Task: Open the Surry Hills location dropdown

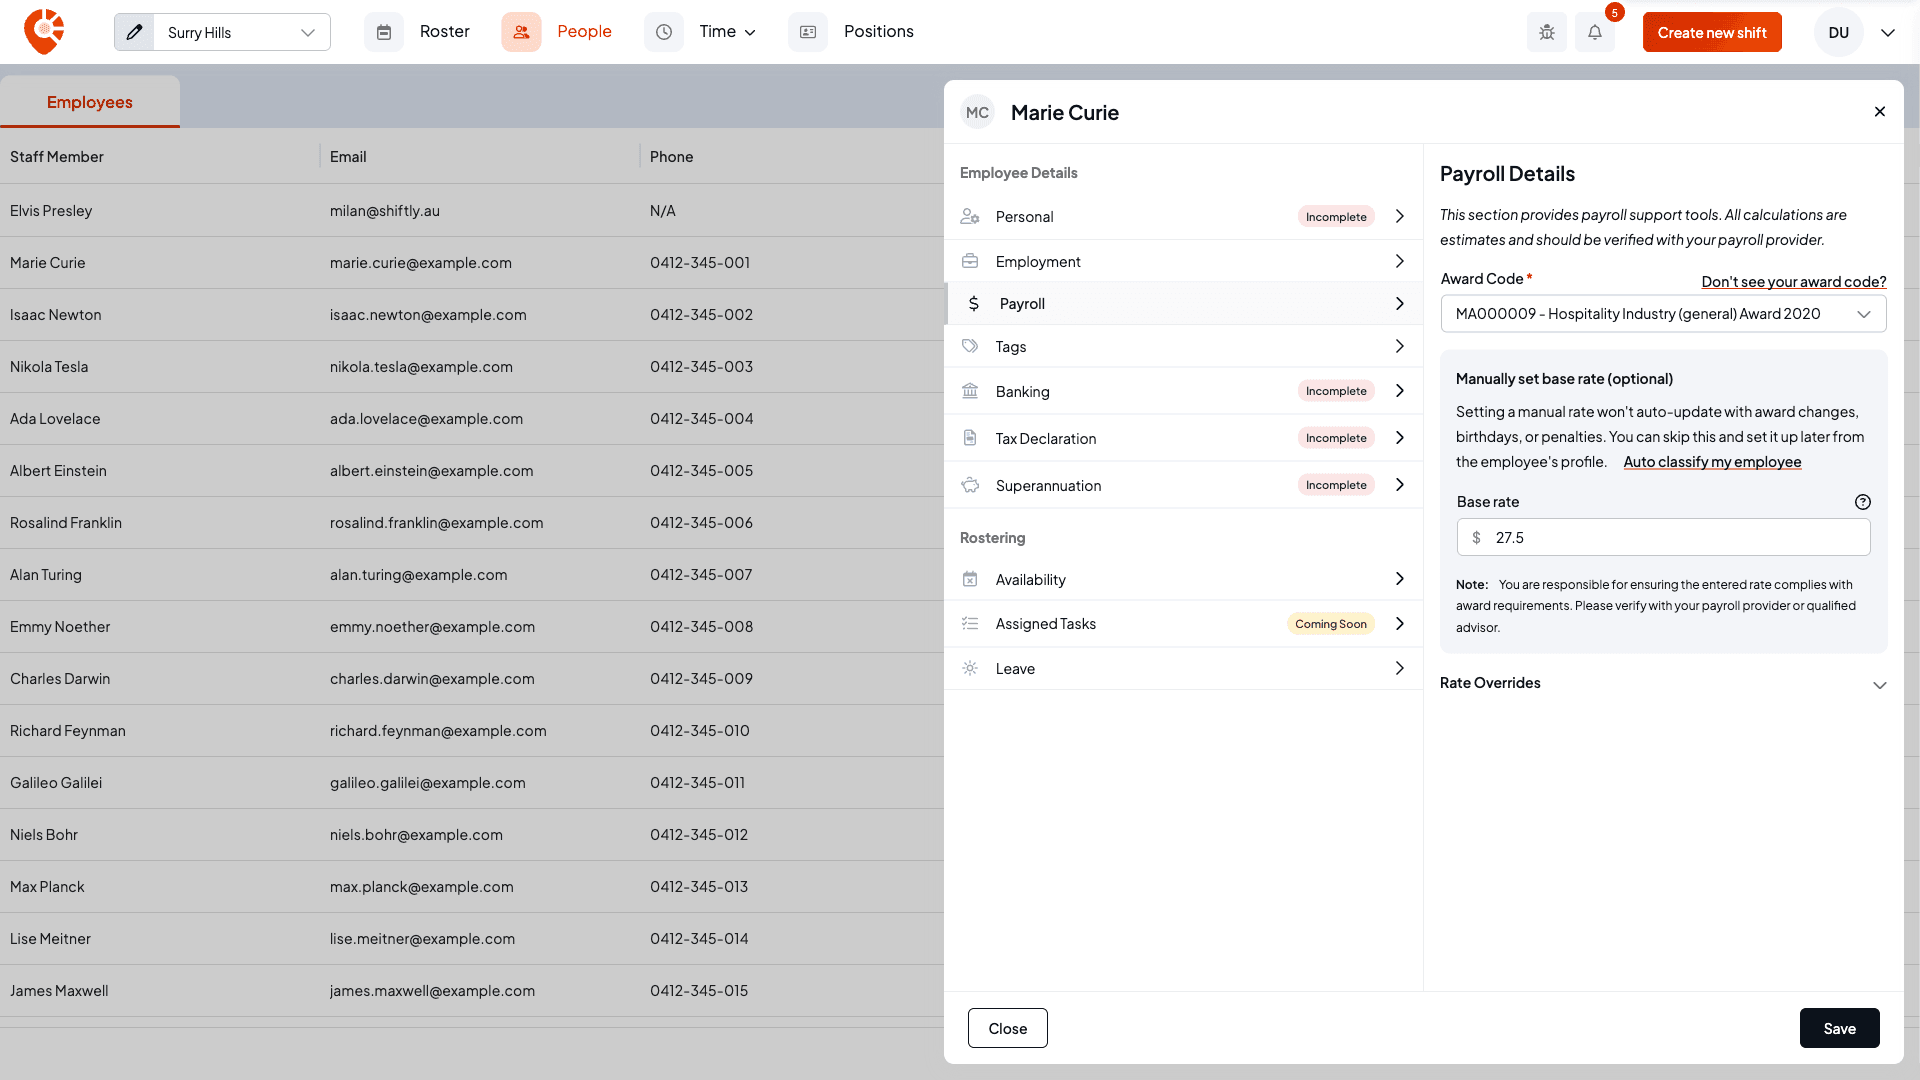Action: click(222, 32)
